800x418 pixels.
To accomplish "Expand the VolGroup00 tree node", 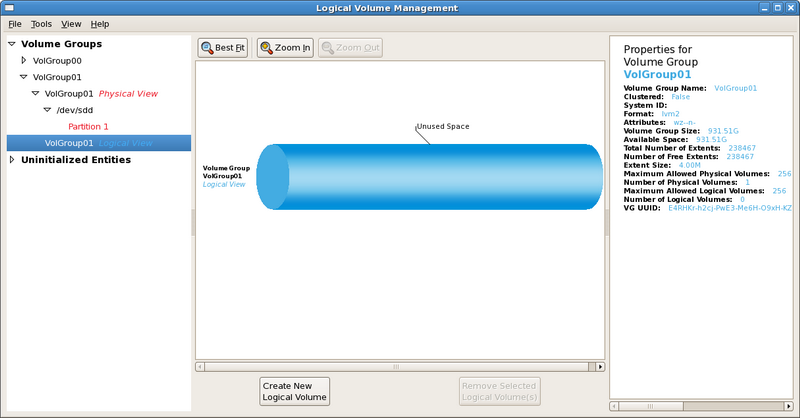I will [x=24, y=60].
